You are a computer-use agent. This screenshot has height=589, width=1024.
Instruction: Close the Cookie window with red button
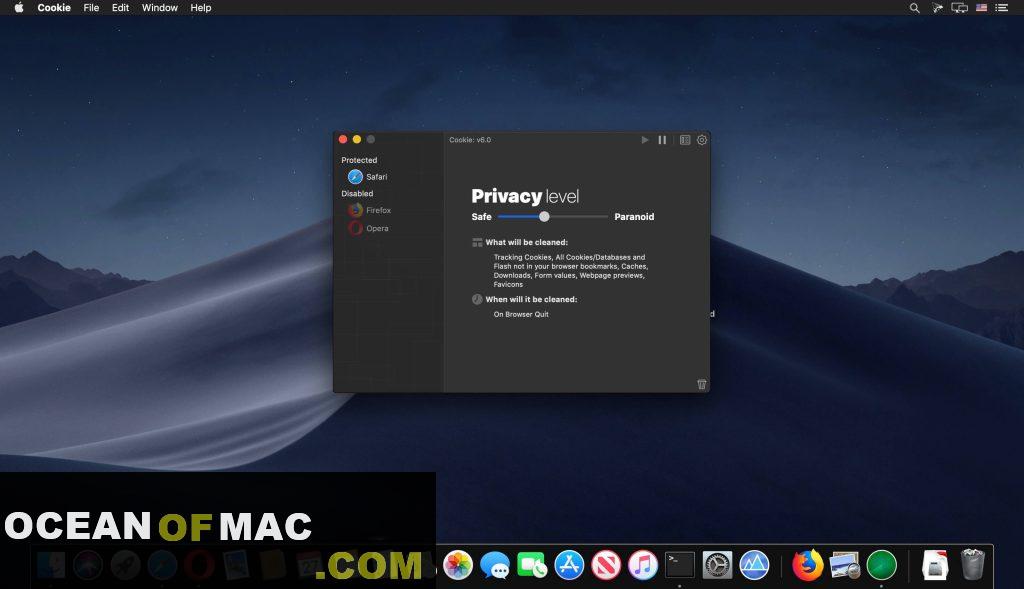343,139
